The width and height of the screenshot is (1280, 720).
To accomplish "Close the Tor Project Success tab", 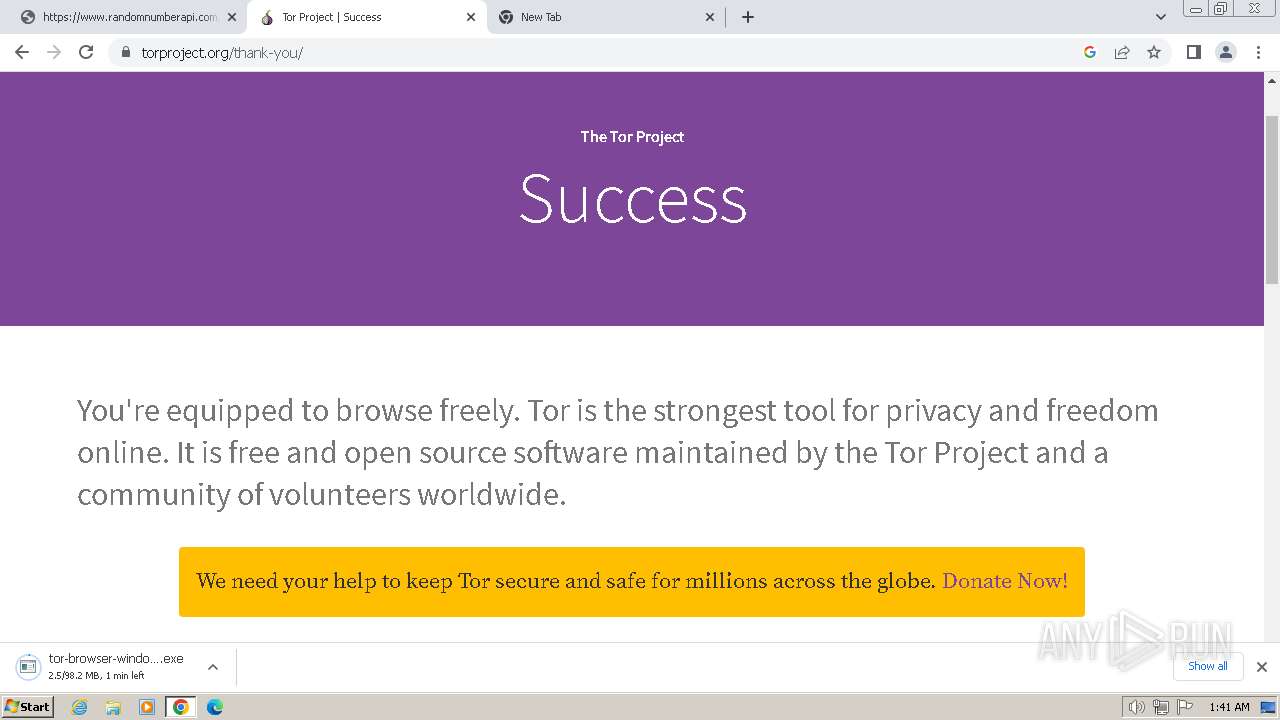I will pyautogui.click(x=471, y=17).
